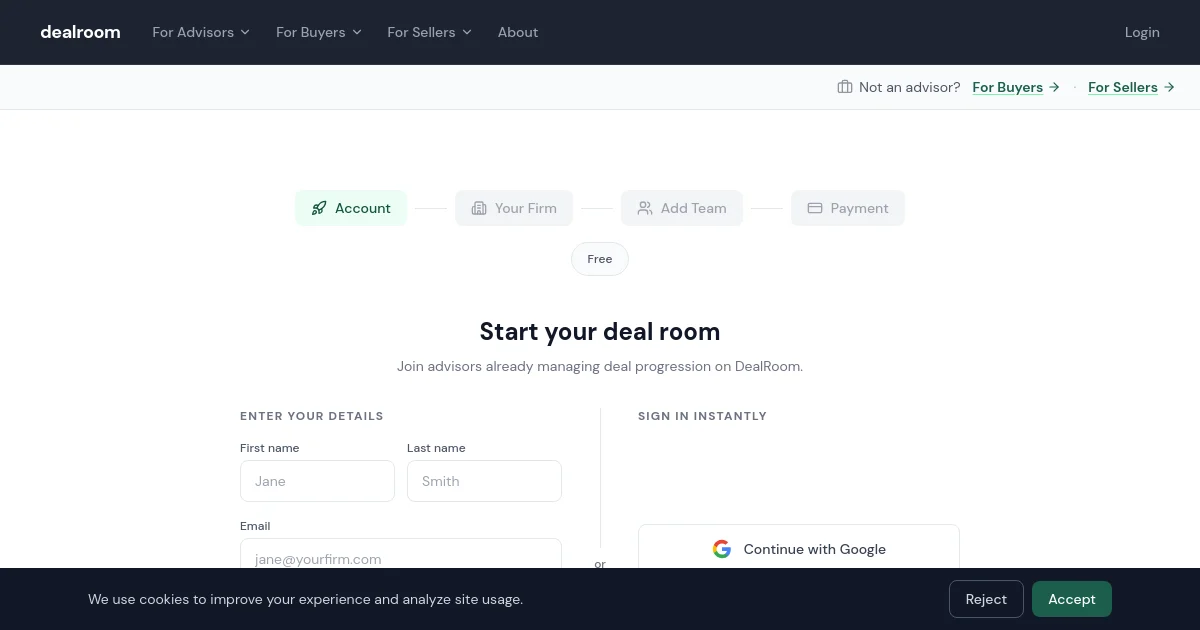Click the briefcase icon beside Not an advisor

point(845,87)
